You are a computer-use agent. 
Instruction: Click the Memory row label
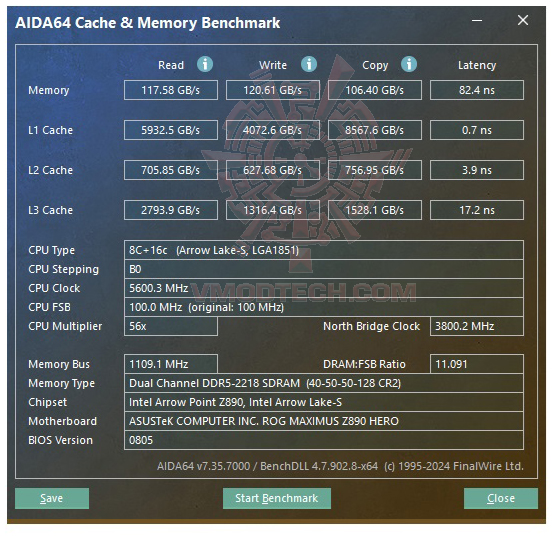tap(49, 90)
